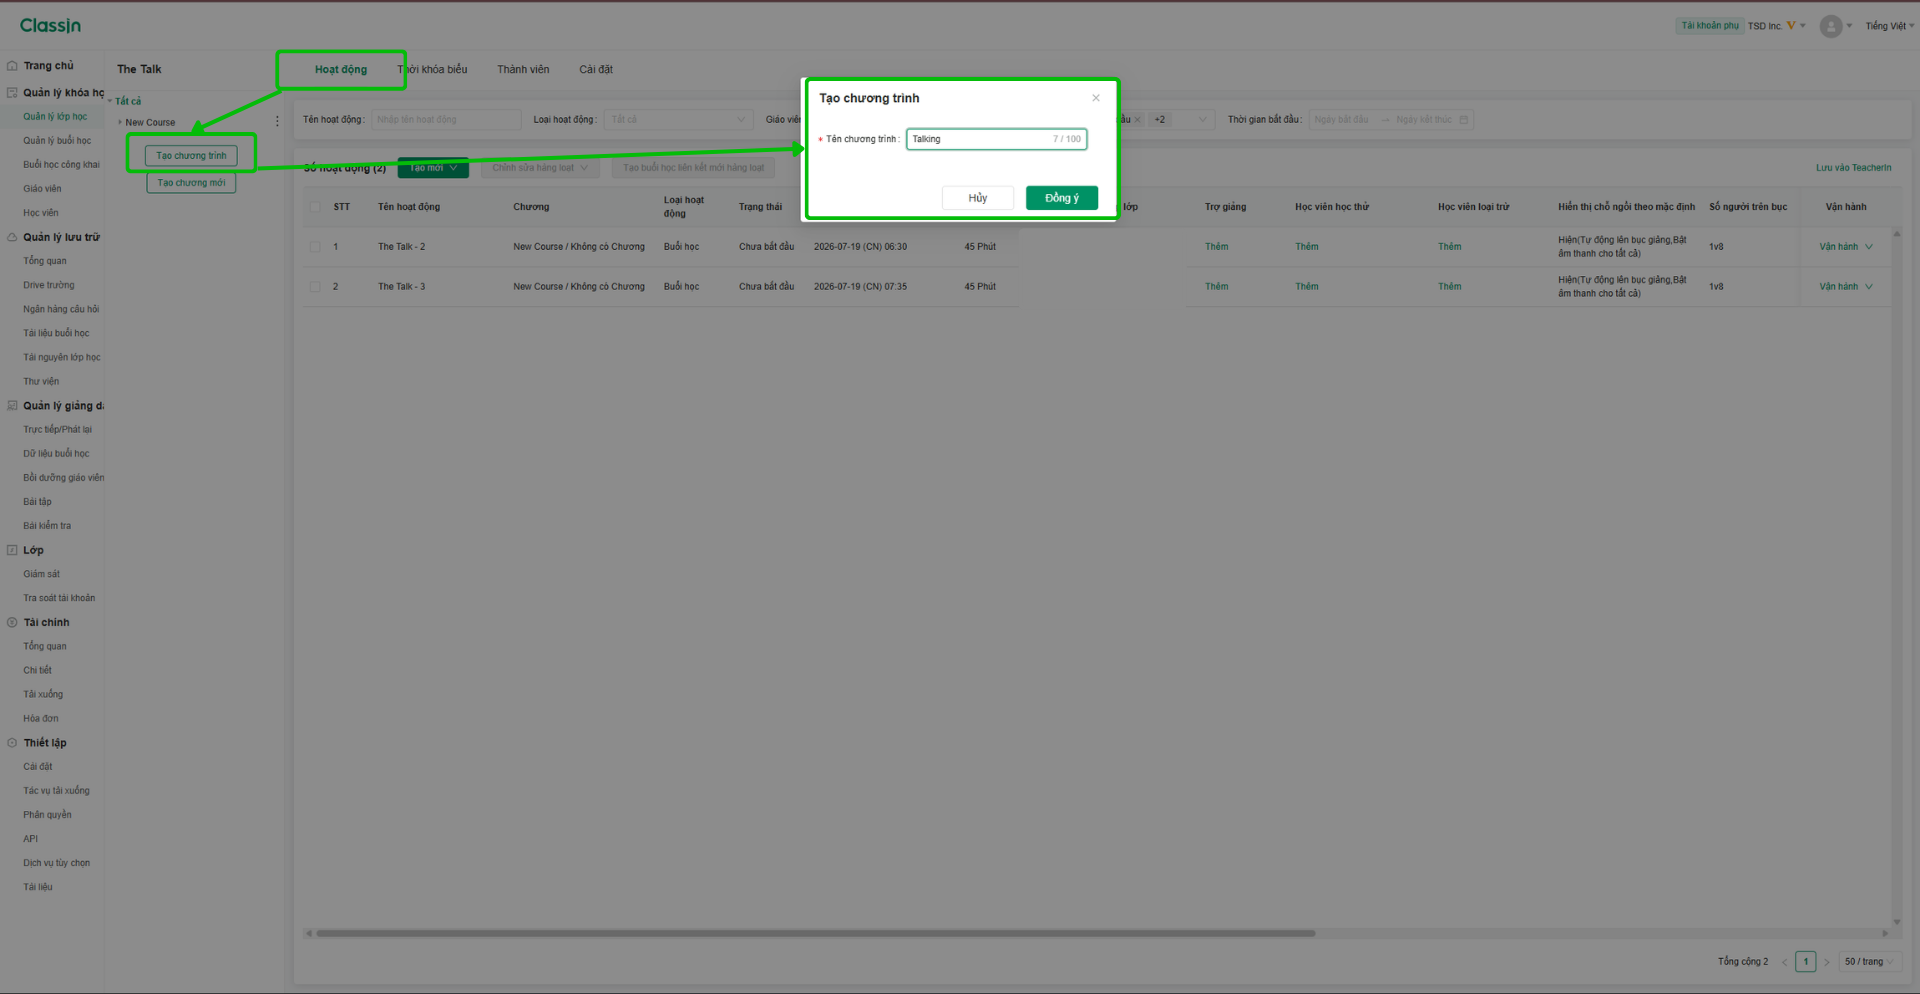Switch to the Thành viên tab
The image size is (1920, 994).
point(523,70)
